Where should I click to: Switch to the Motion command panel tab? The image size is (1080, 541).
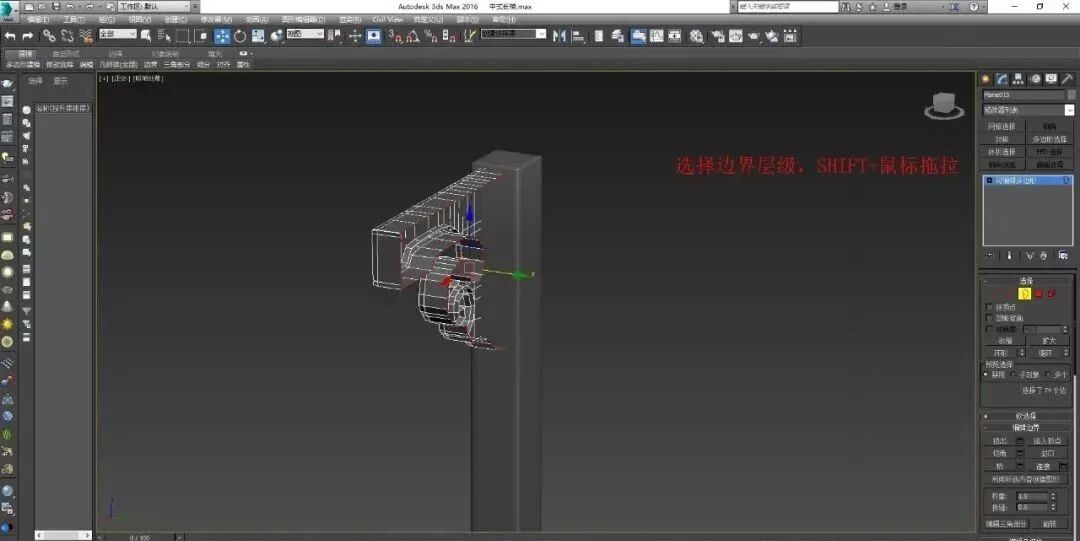[x=1035, y=79]
